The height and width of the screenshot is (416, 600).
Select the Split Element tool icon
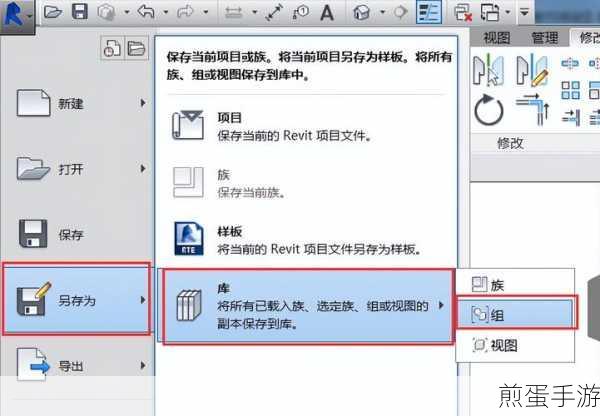[x=570, y=64]
